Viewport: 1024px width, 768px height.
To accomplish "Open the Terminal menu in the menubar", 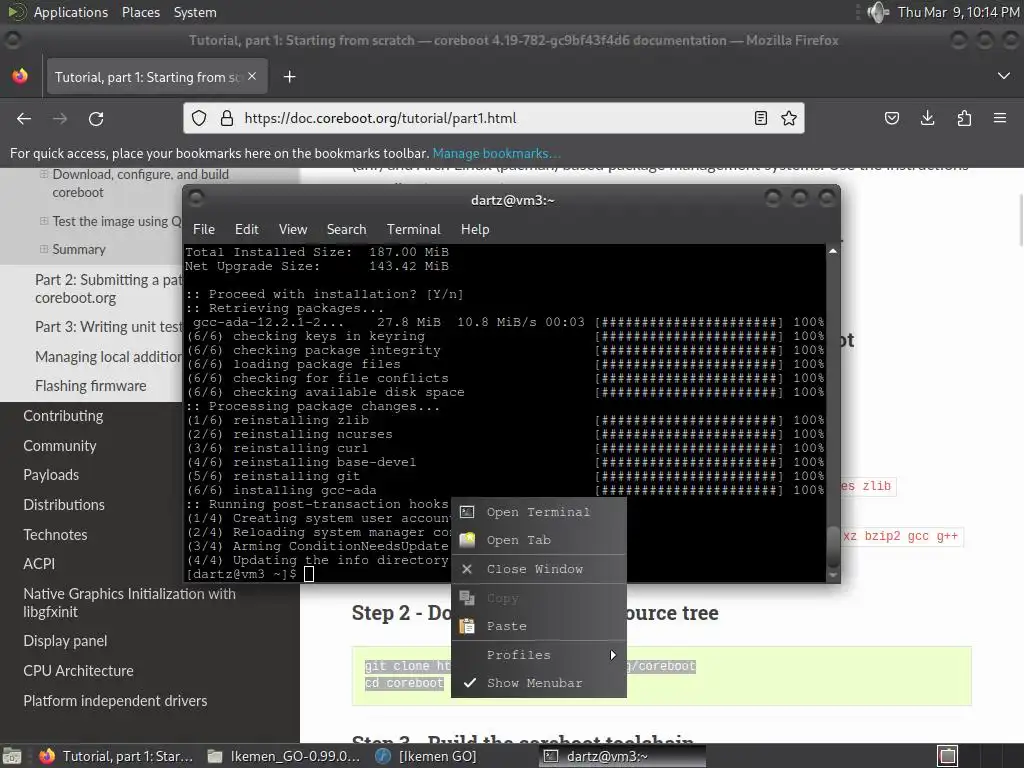I will point(413,229).
